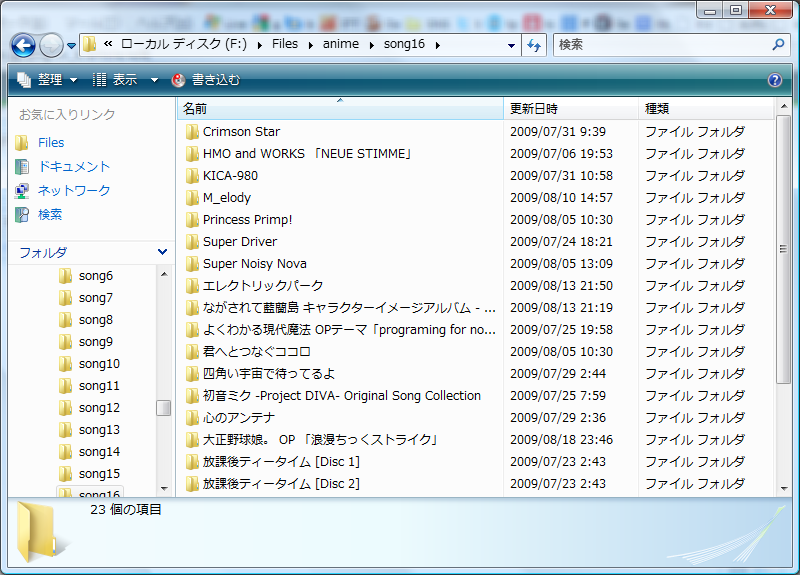Select song15 in folder tree
The width and height of the screenshot is (800, 575).
99,473
